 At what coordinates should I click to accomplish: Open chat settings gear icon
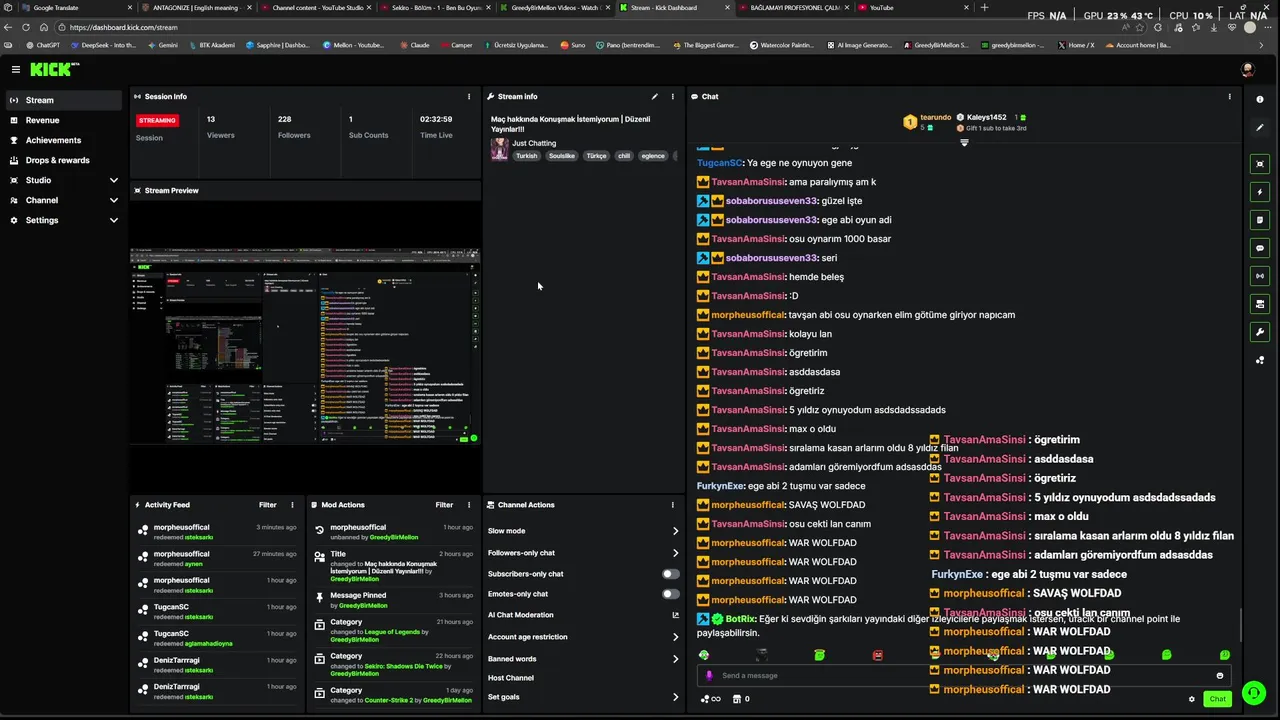tap(1192, 699)
